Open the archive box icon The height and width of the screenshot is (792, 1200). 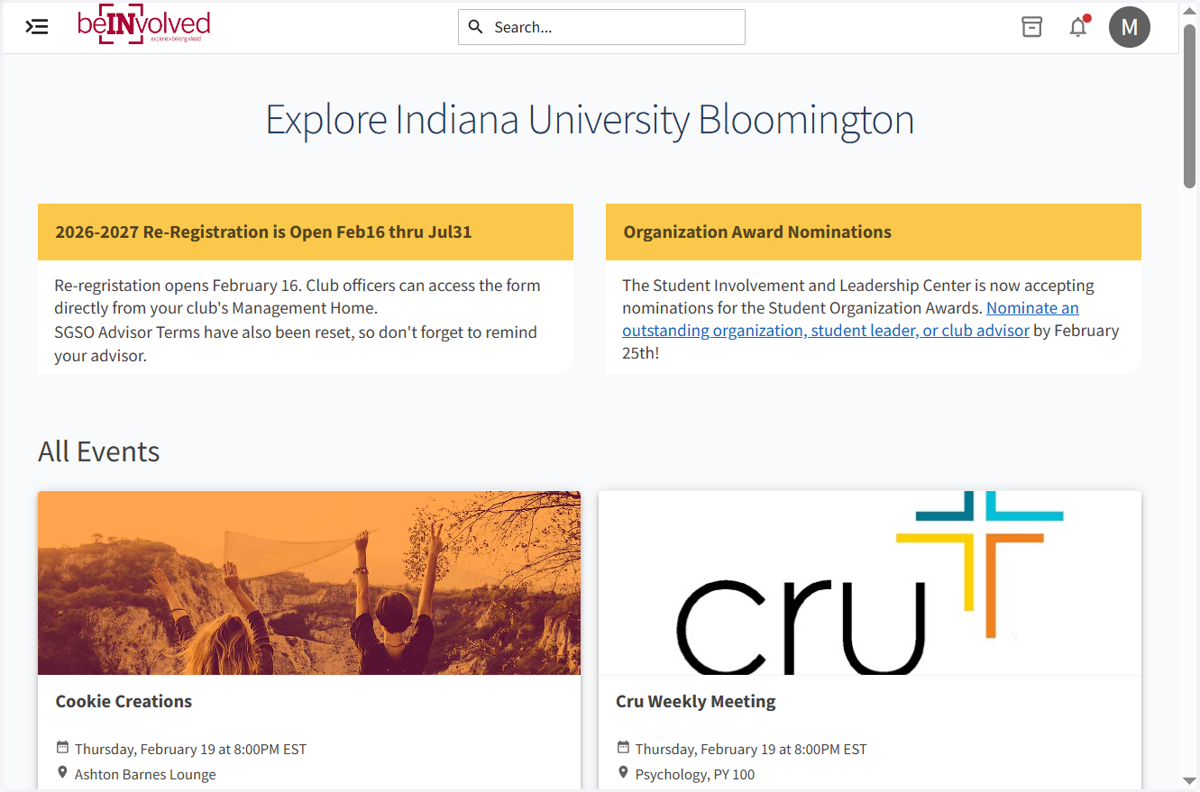pyautogui.click(x=1032, y=27)
